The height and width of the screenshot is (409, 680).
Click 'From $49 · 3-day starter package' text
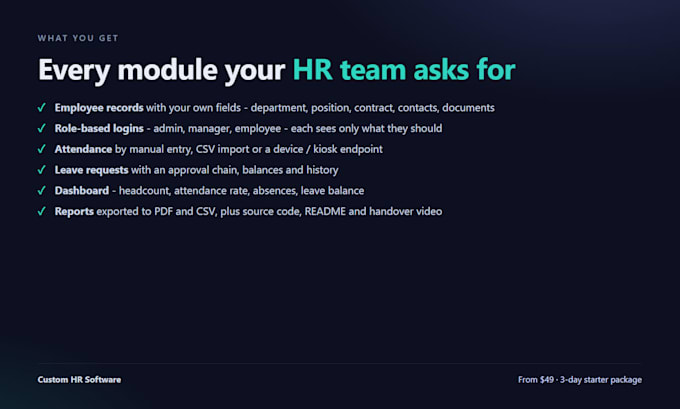click(580, 380)
